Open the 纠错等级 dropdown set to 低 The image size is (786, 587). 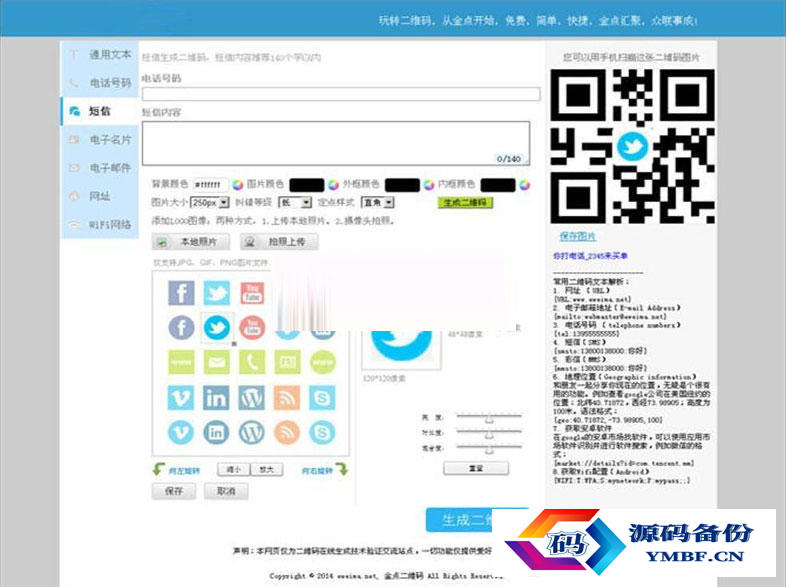pos(295,203)
